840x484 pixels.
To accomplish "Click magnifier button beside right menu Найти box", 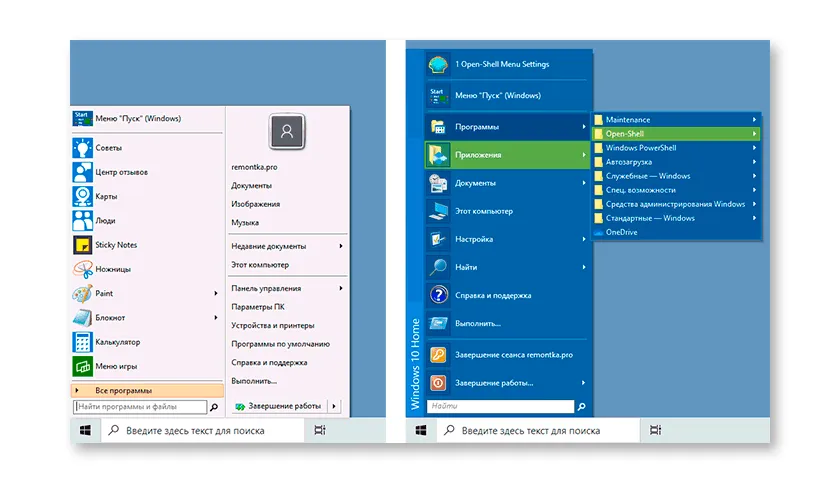I will click(x=581, y=407).
